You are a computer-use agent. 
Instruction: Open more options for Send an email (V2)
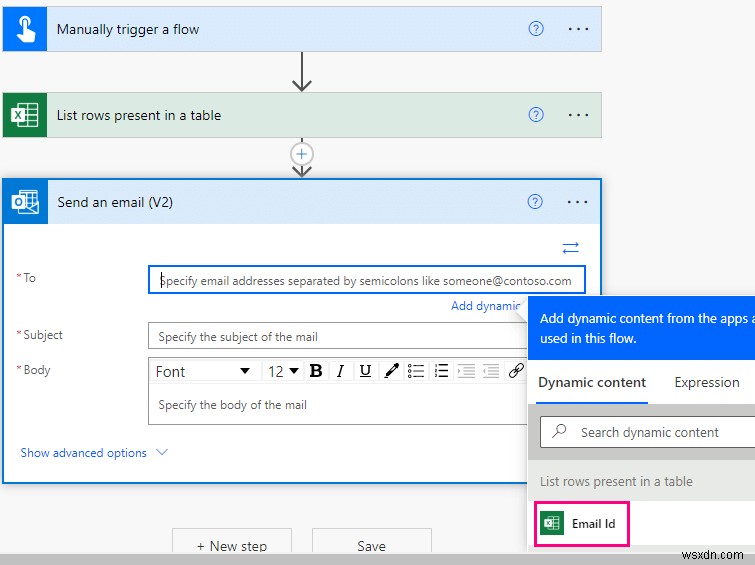(577, 202)
